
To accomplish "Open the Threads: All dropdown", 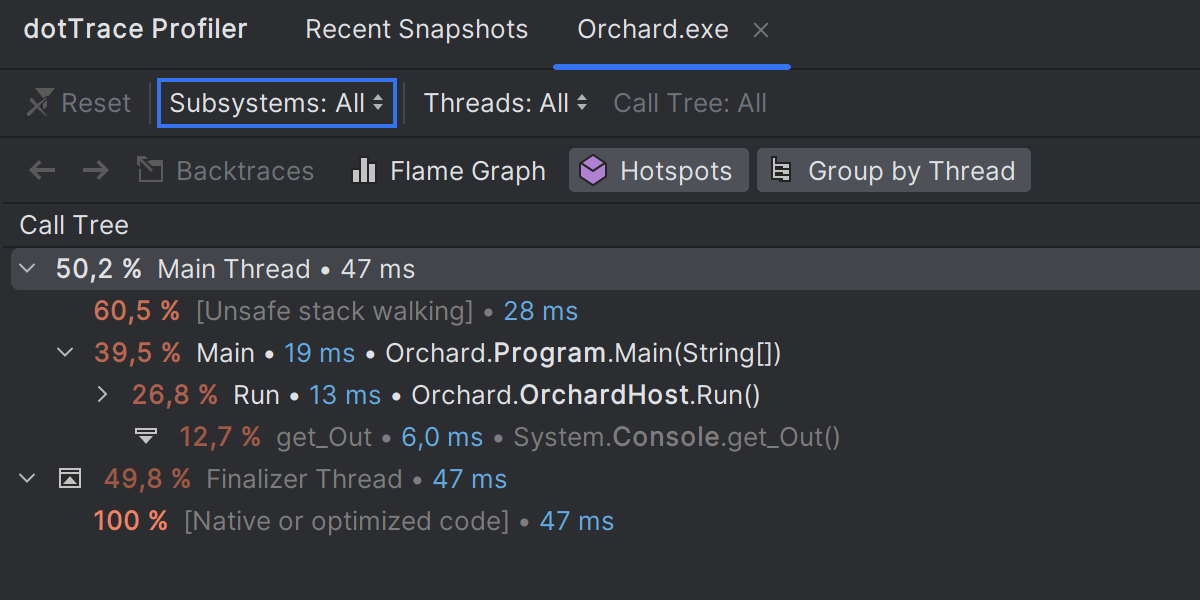I will click(505, 103).
